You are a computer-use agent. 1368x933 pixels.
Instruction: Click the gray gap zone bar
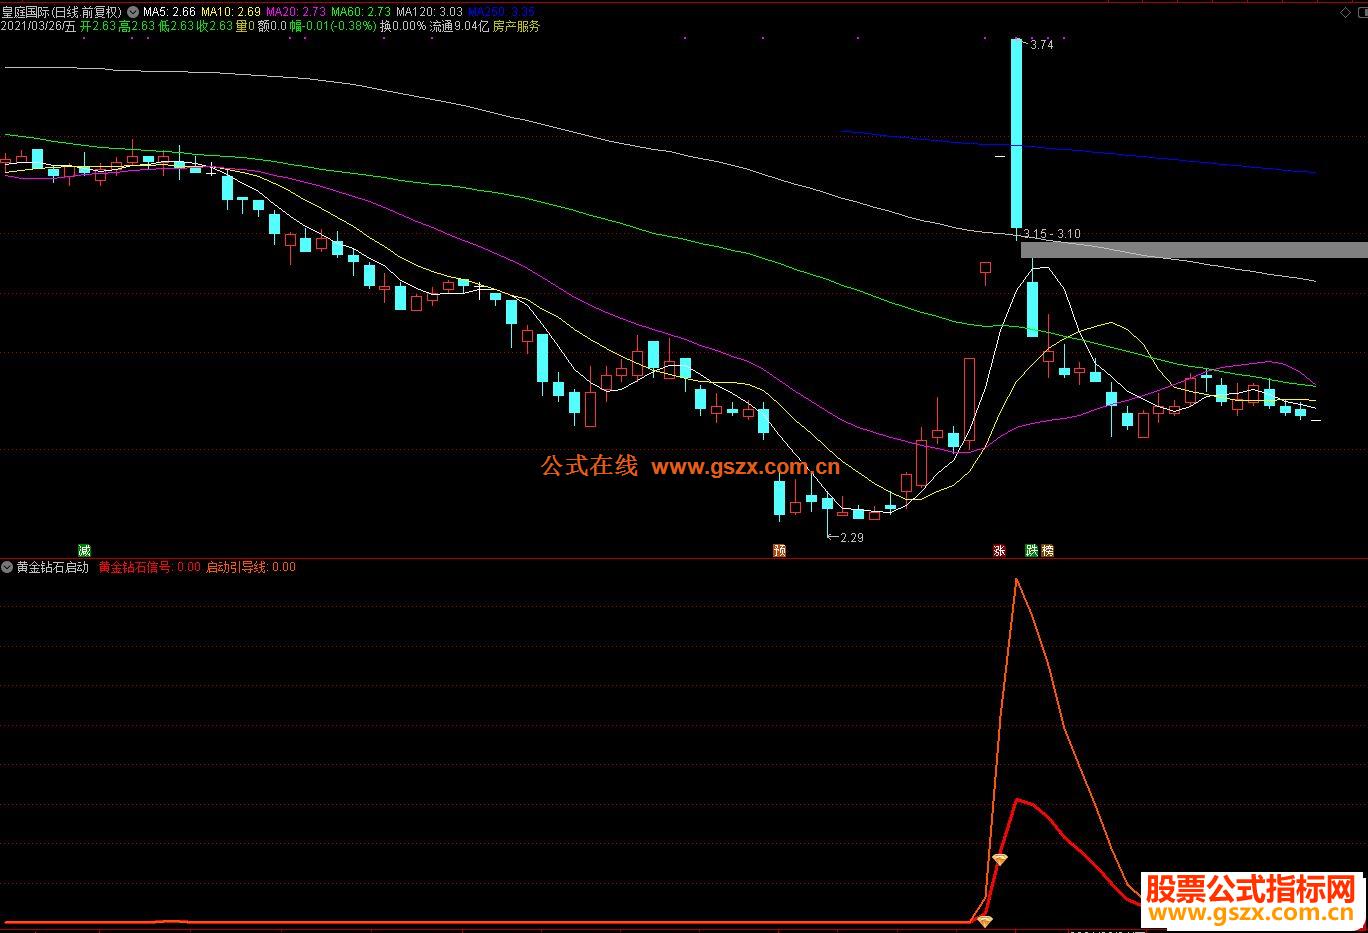pyautogui.click(x=1194, y=250)
